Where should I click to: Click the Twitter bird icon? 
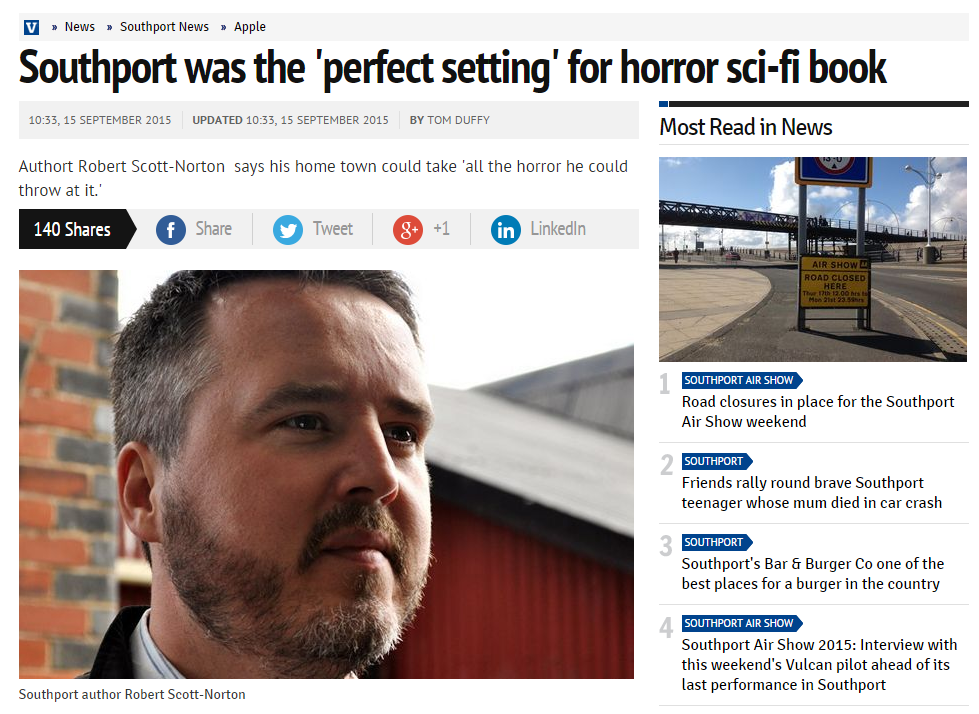pos(288,230)
